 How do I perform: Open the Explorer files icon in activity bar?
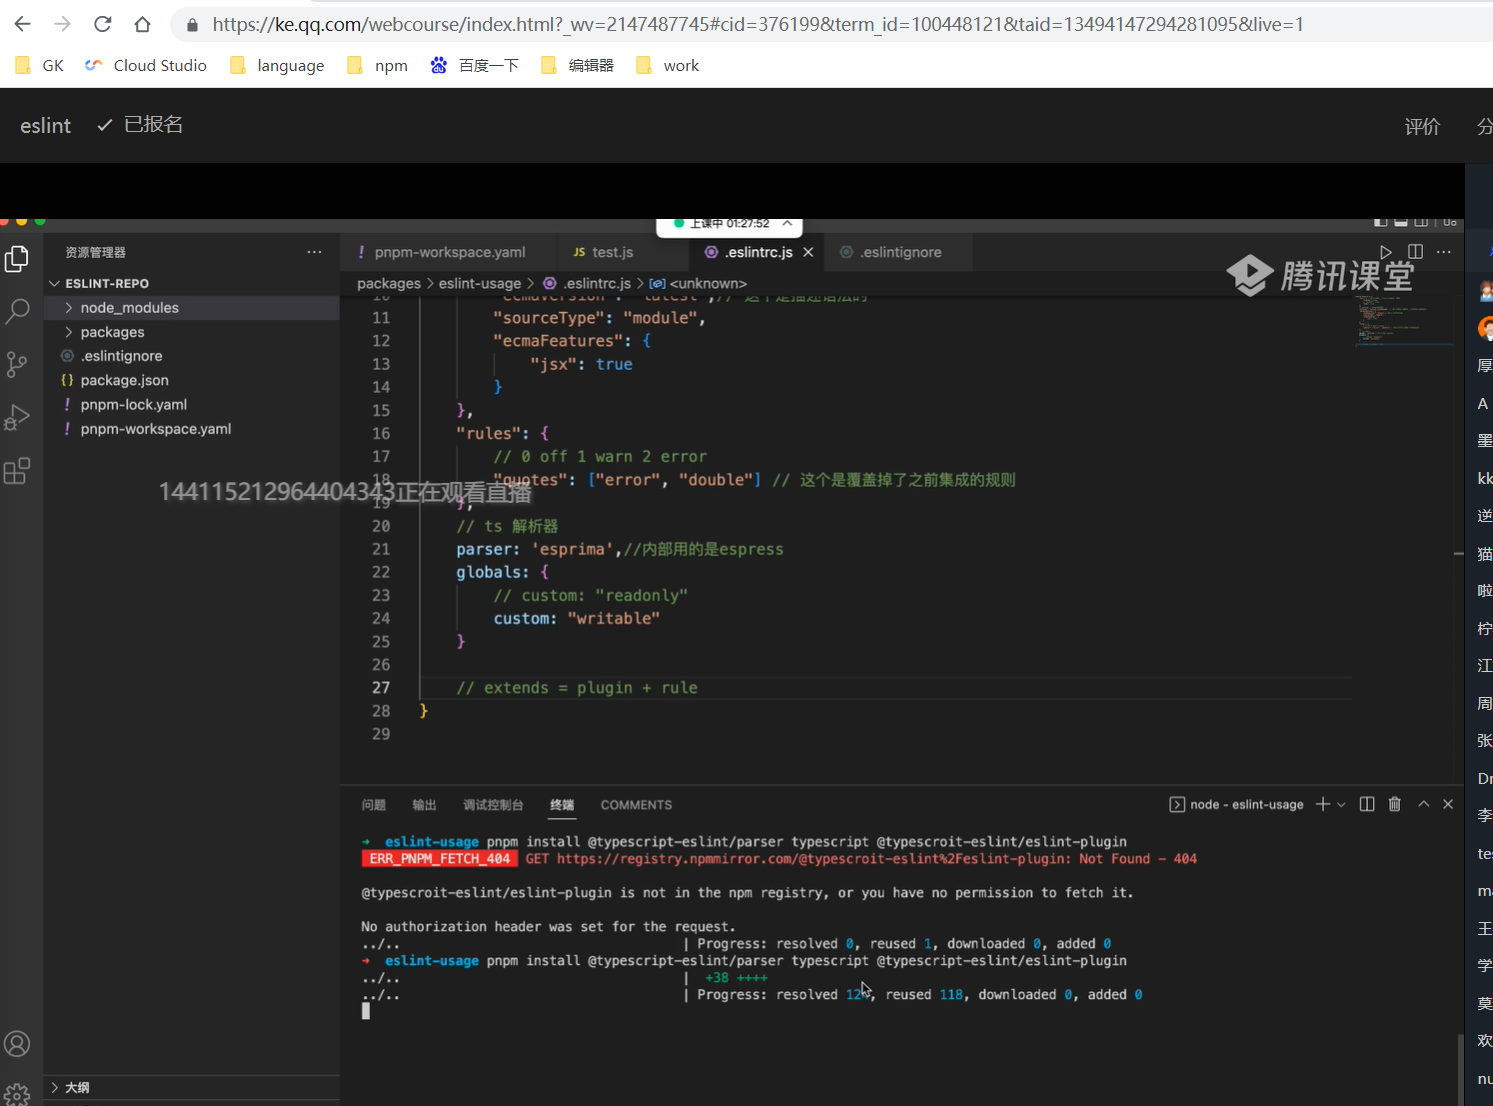[x=17, y=259]
